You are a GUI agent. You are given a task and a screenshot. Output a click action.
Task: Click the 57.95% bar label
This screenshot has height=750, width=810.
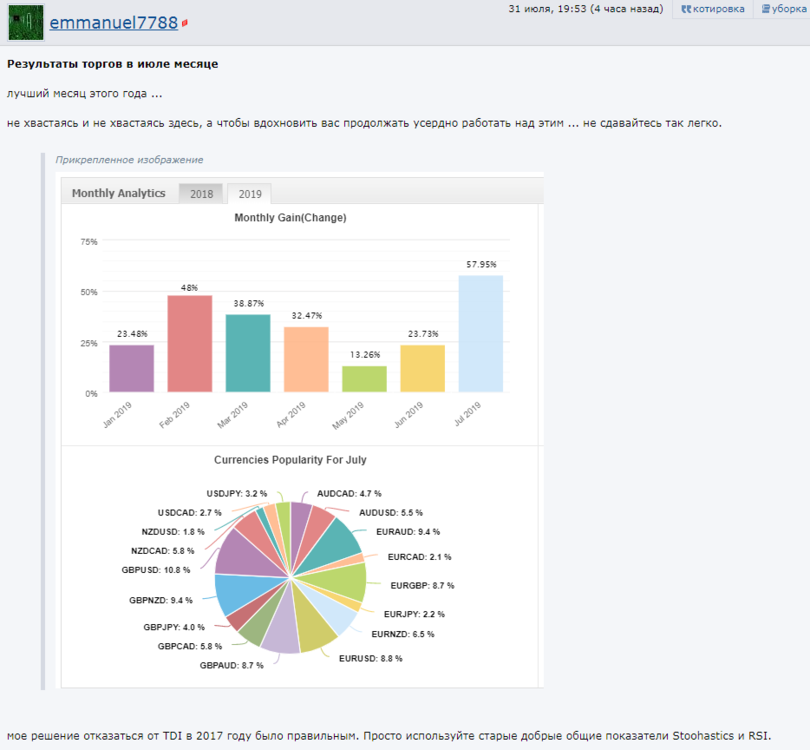481,264
